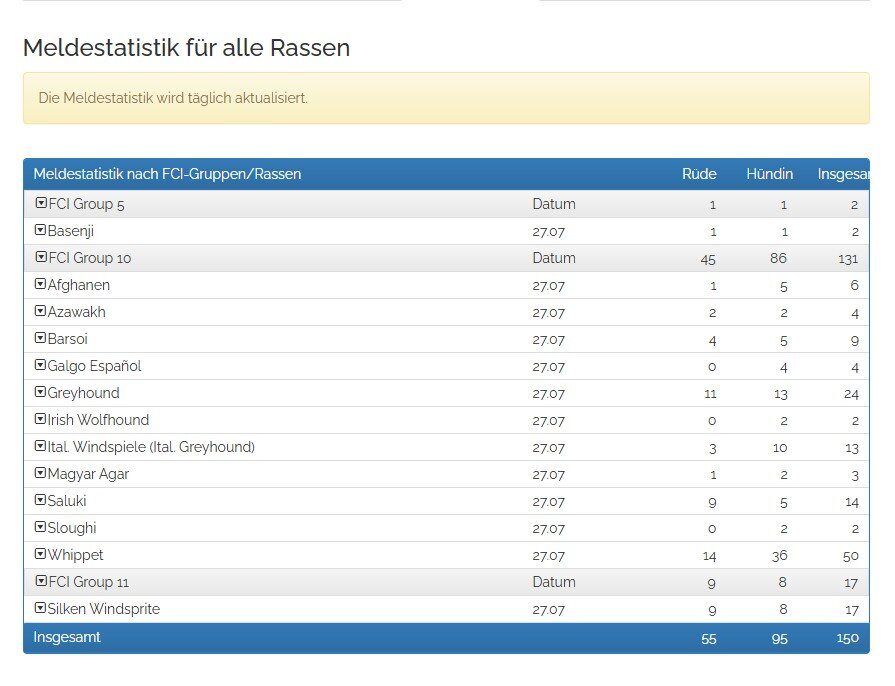The height and width of the screenshot is (686, 895).
Task: Toggle the Magyar Agar expander
Action: pos(40,473)
